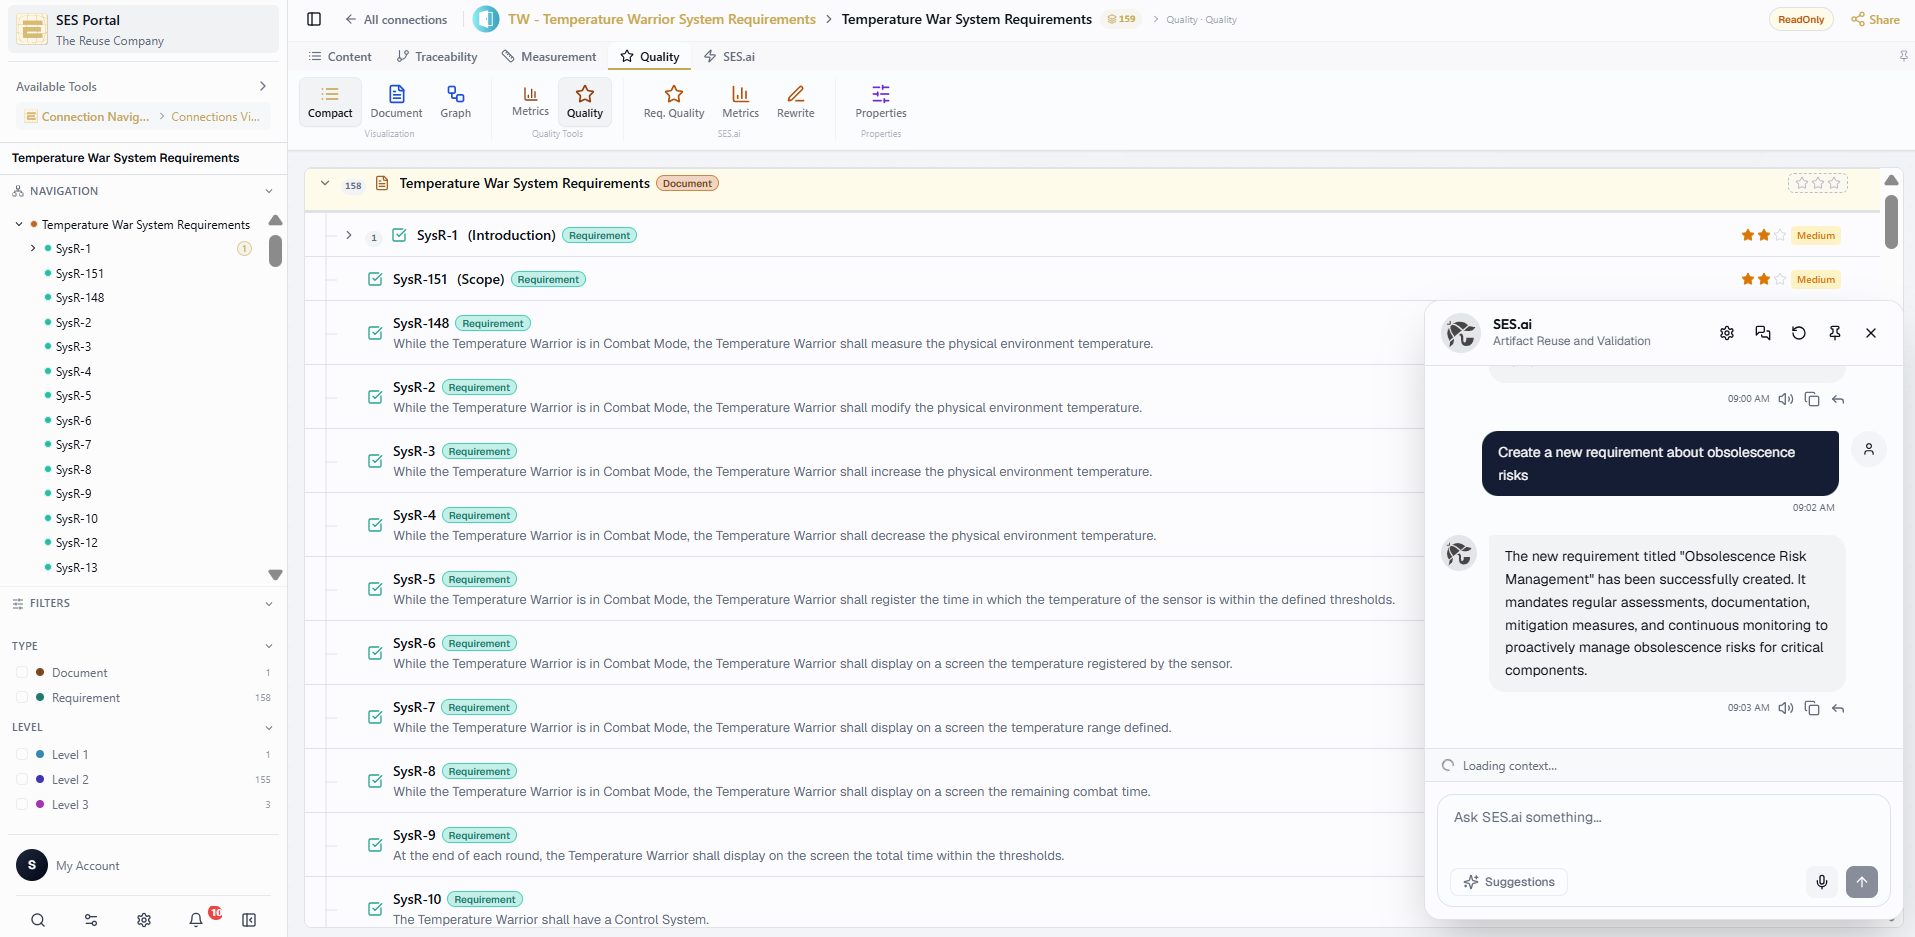Click the SES.ai chat settings gear
1915x937 pixels.
click(1727, 333)
